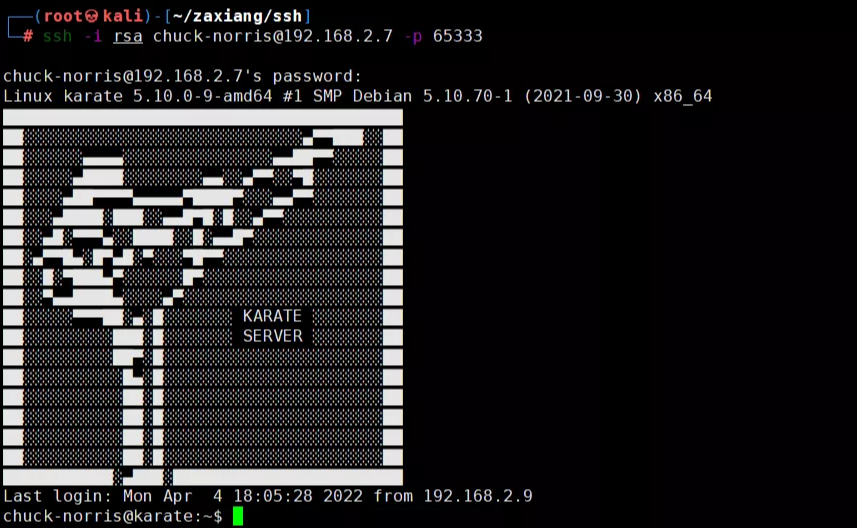Screen dimensions: 857x528
Task: Click the 'chuck-norris@karate:~$' shell prompt
Action: click(113, 517)
